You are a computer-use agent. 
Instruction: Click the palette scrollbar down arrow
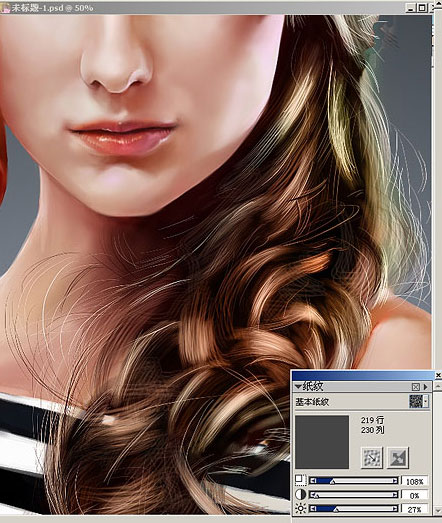[x=438, y=510]
